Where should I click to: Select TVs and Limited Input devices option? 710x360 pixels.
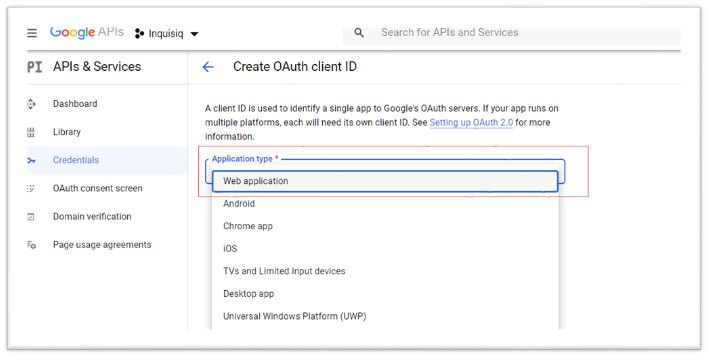click(385, 271)
